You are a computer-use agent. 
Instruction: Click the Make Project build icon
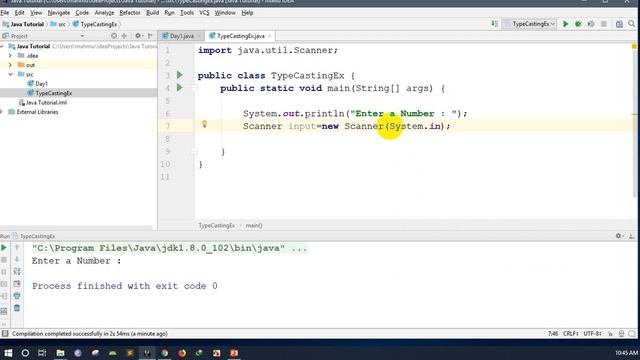pos(494,24)
